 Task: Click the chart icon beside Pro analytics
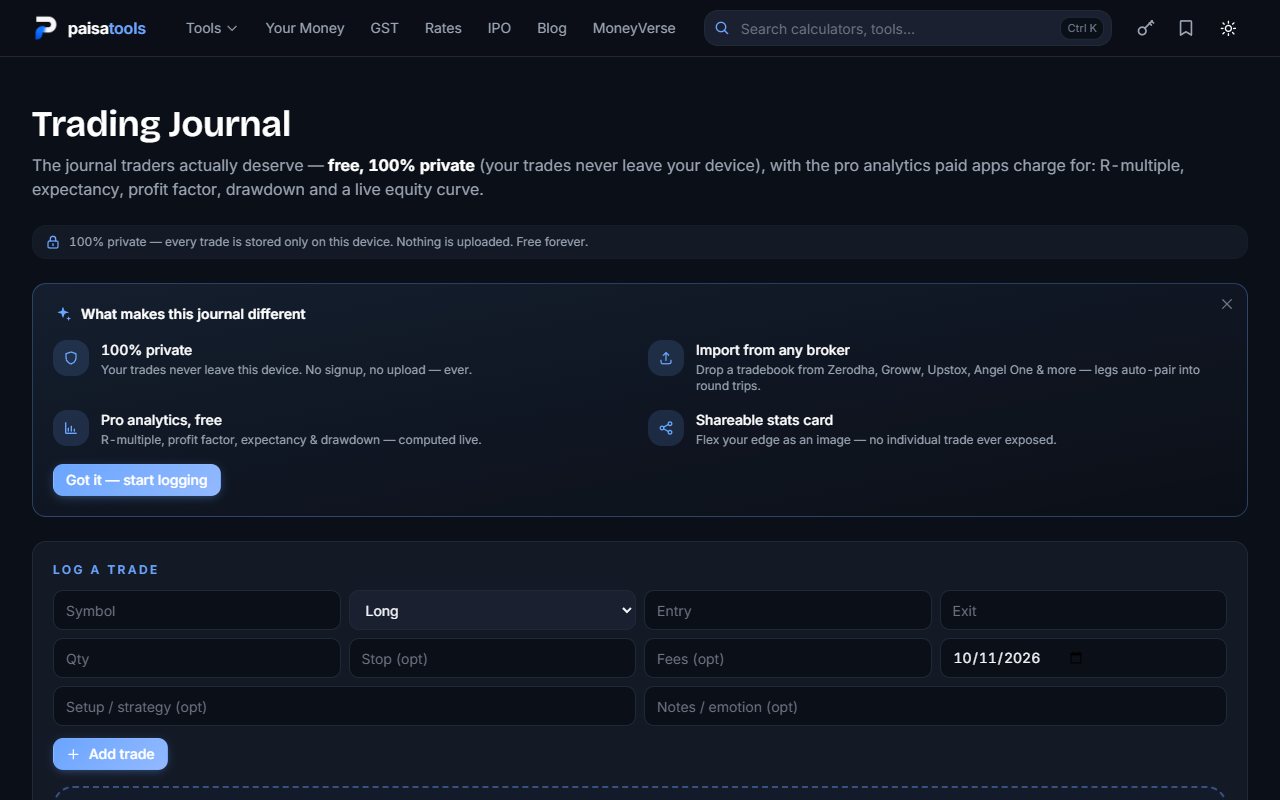pos(71,428)
